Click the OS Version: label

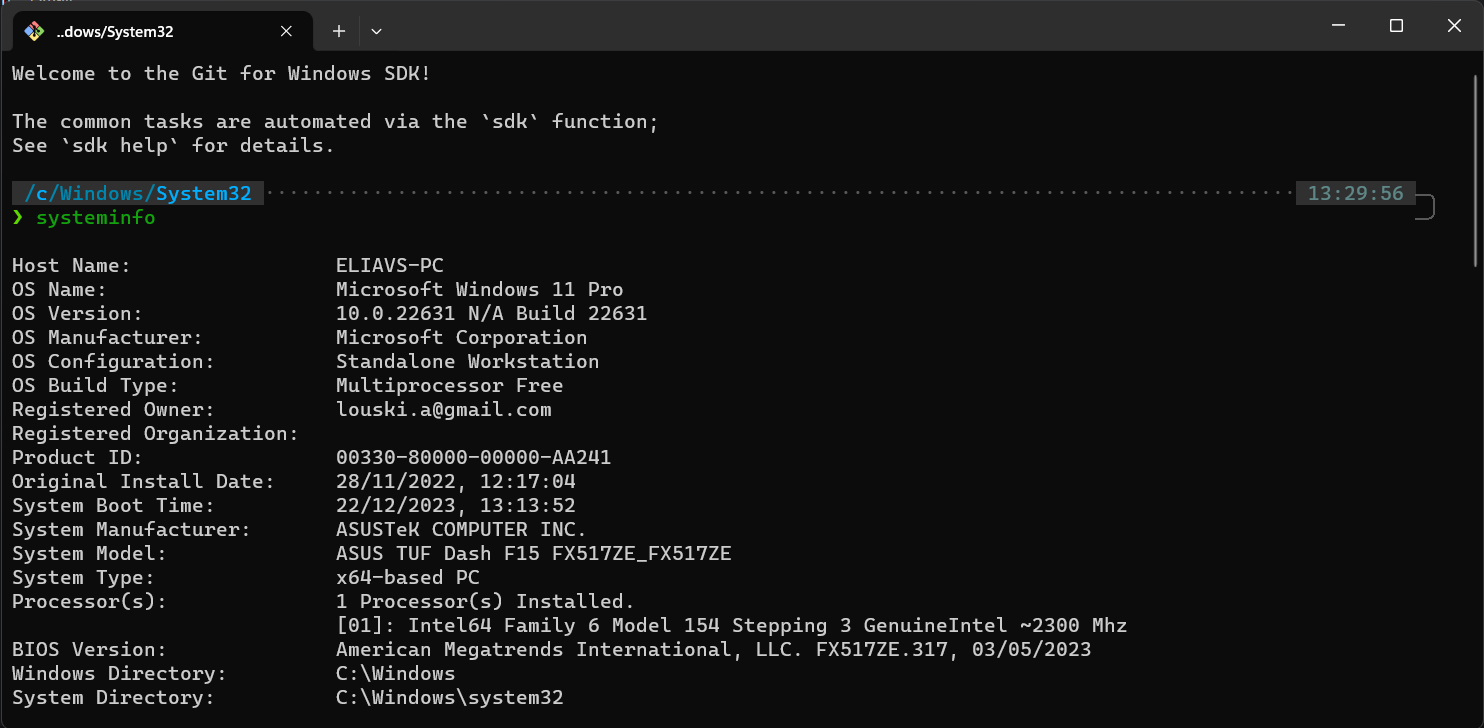click(x=78, y=313)
